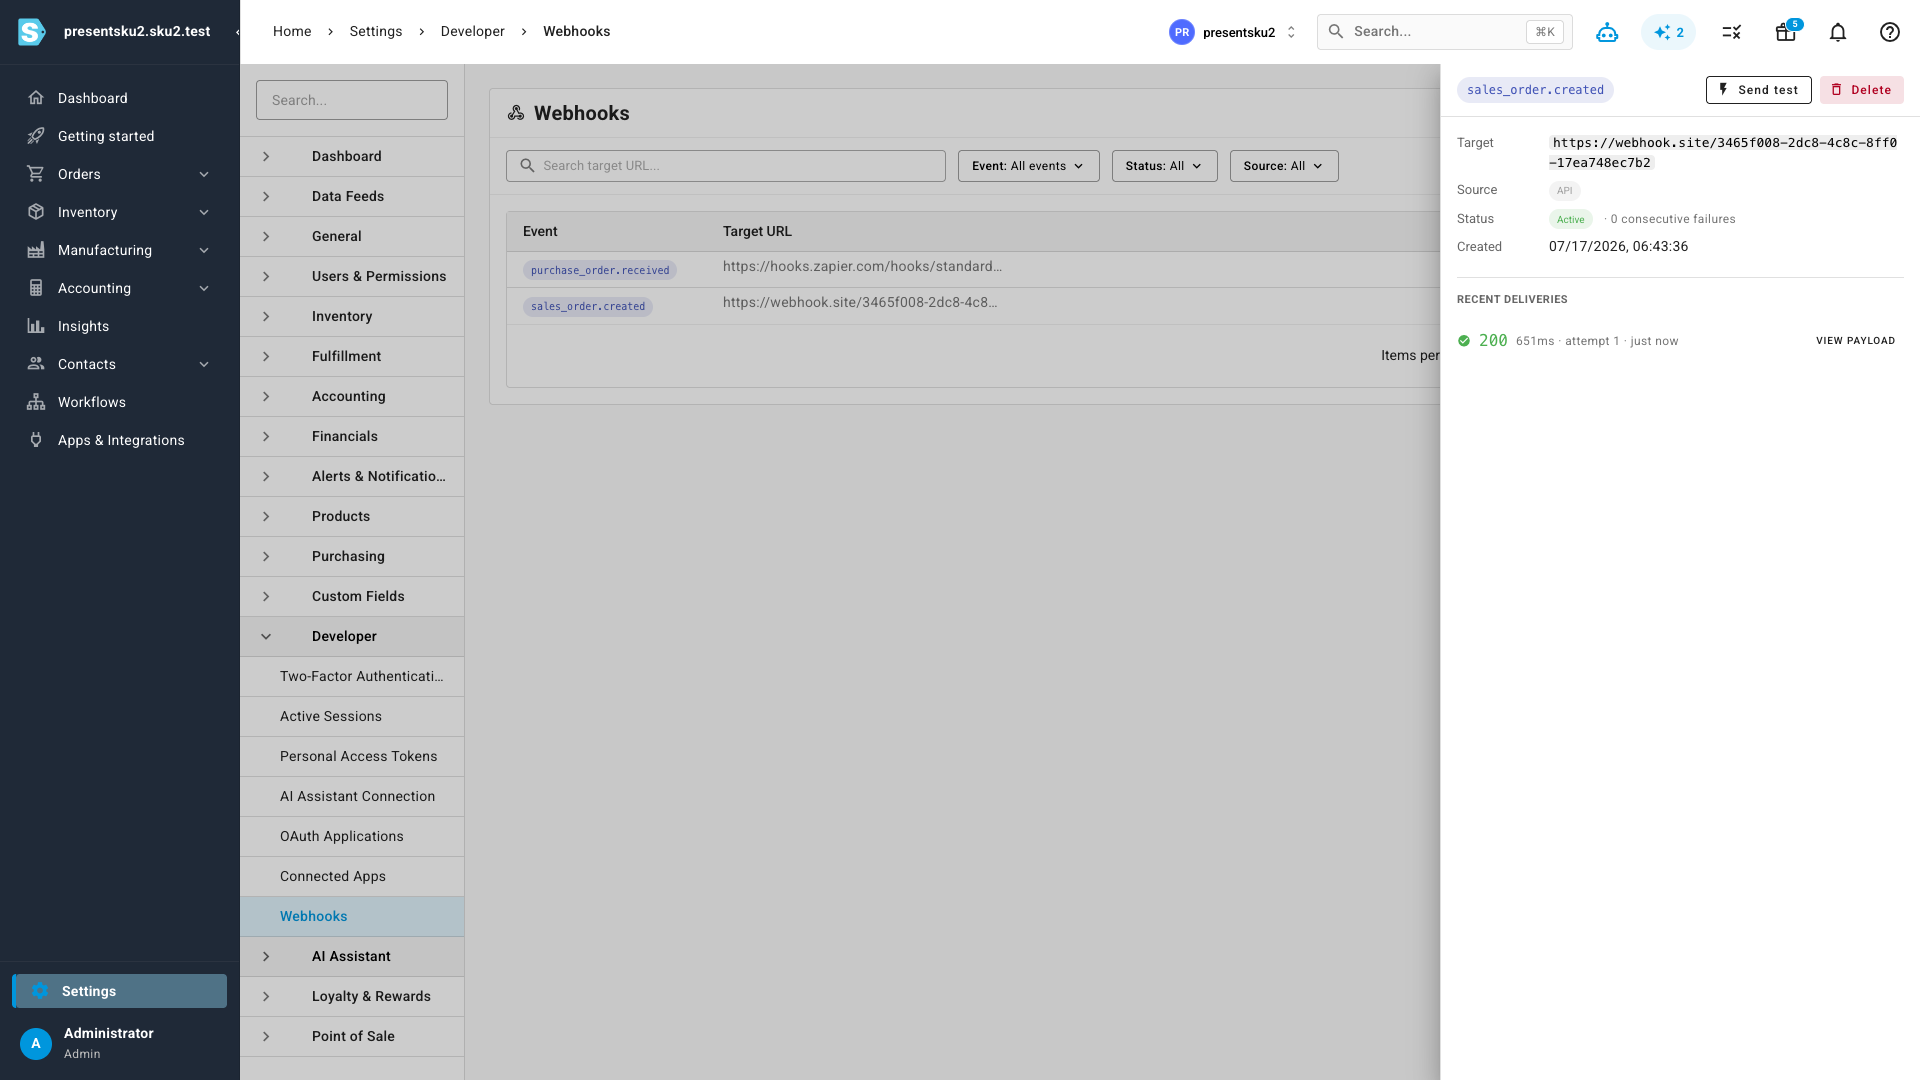Click the settings Search field
Screen dimensions: 1920x1080
pyautogui.click(x=352, y=100)
